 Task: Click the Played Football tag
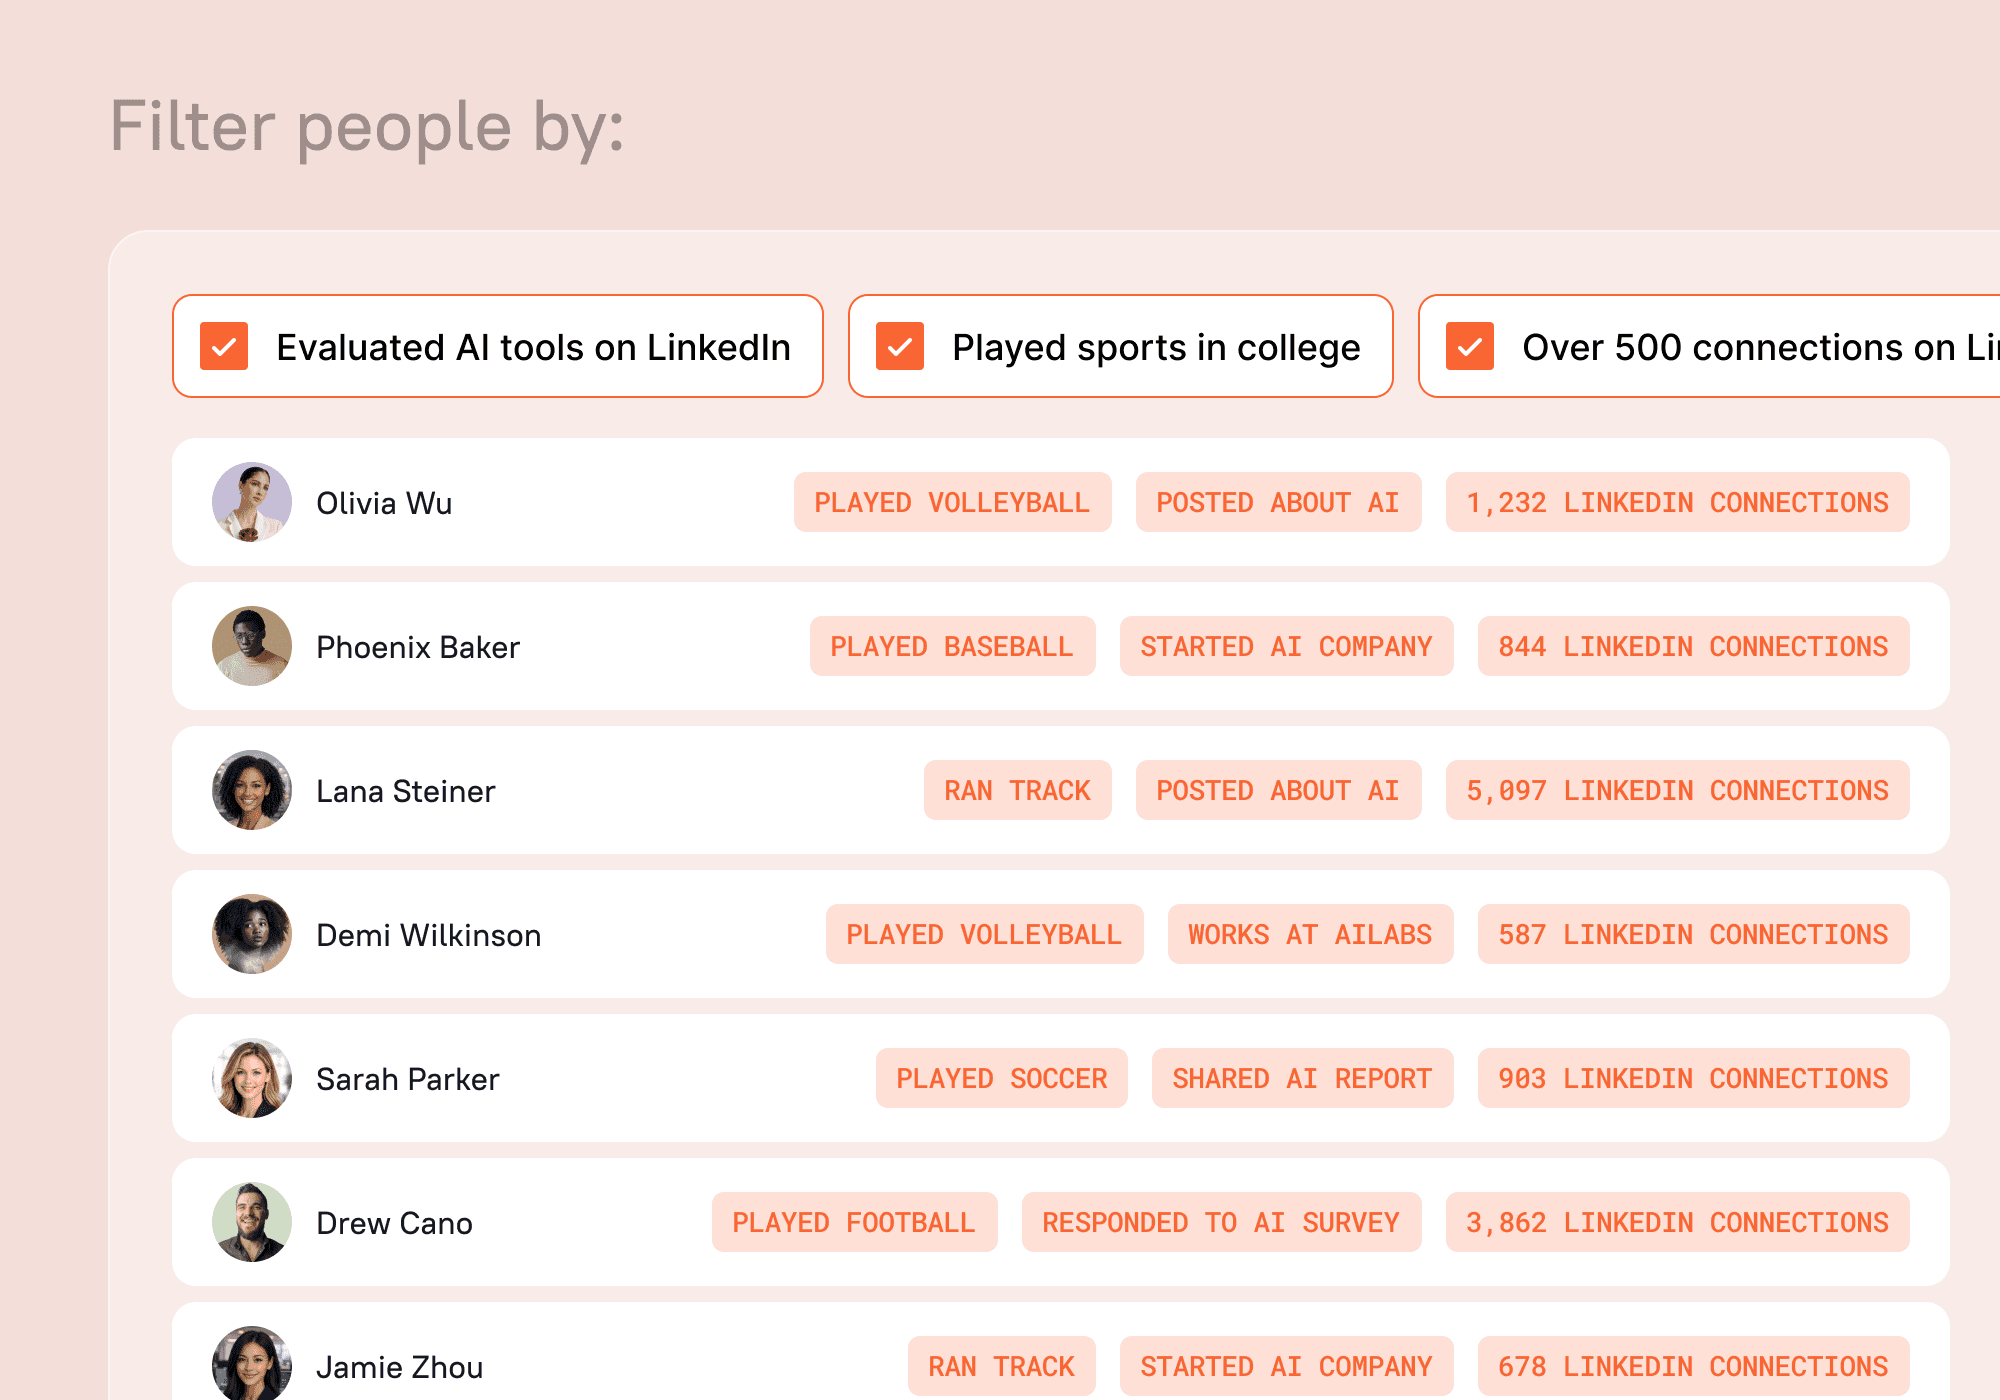(854, 1222)
